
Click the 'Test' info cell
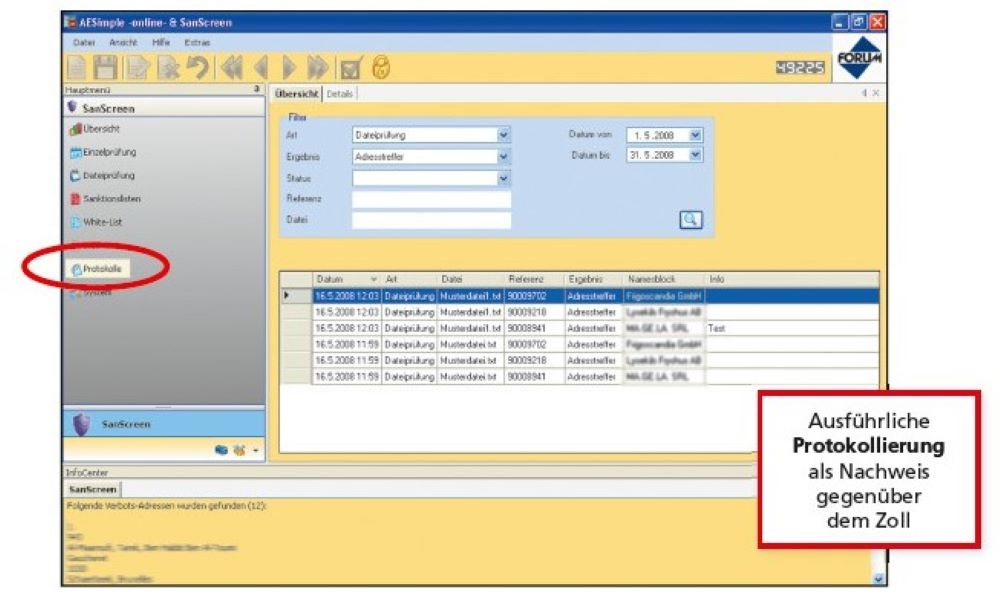(791, 328)
